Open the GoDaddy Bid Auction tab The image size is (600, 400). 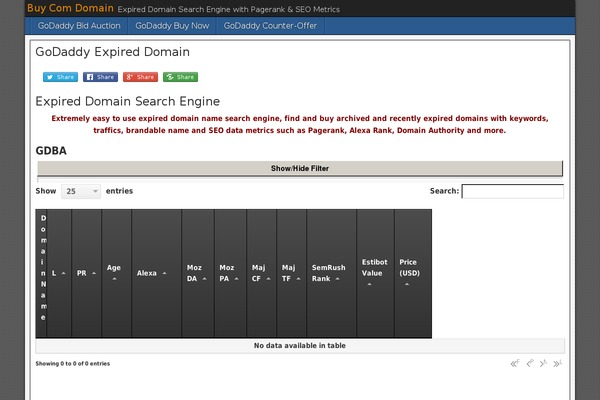[79, 26]
